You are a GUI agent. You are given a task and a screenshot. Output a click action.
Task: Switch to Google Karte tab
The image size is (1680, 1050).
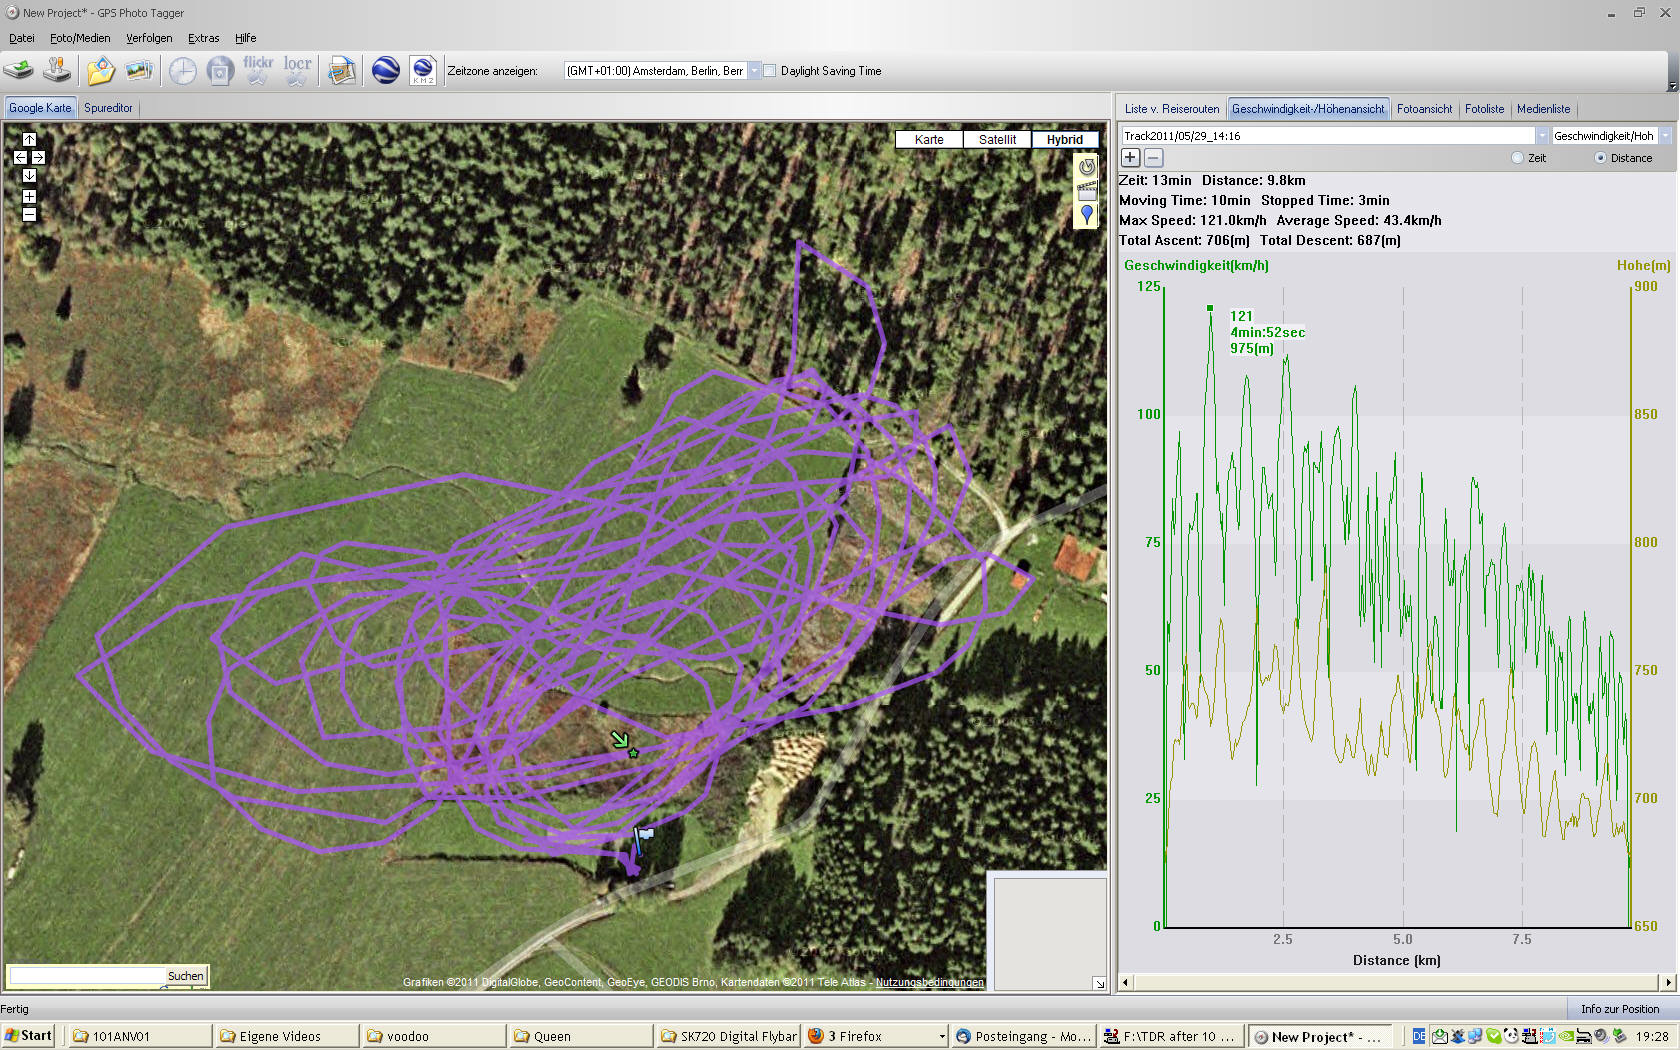(x=40, y=108)
